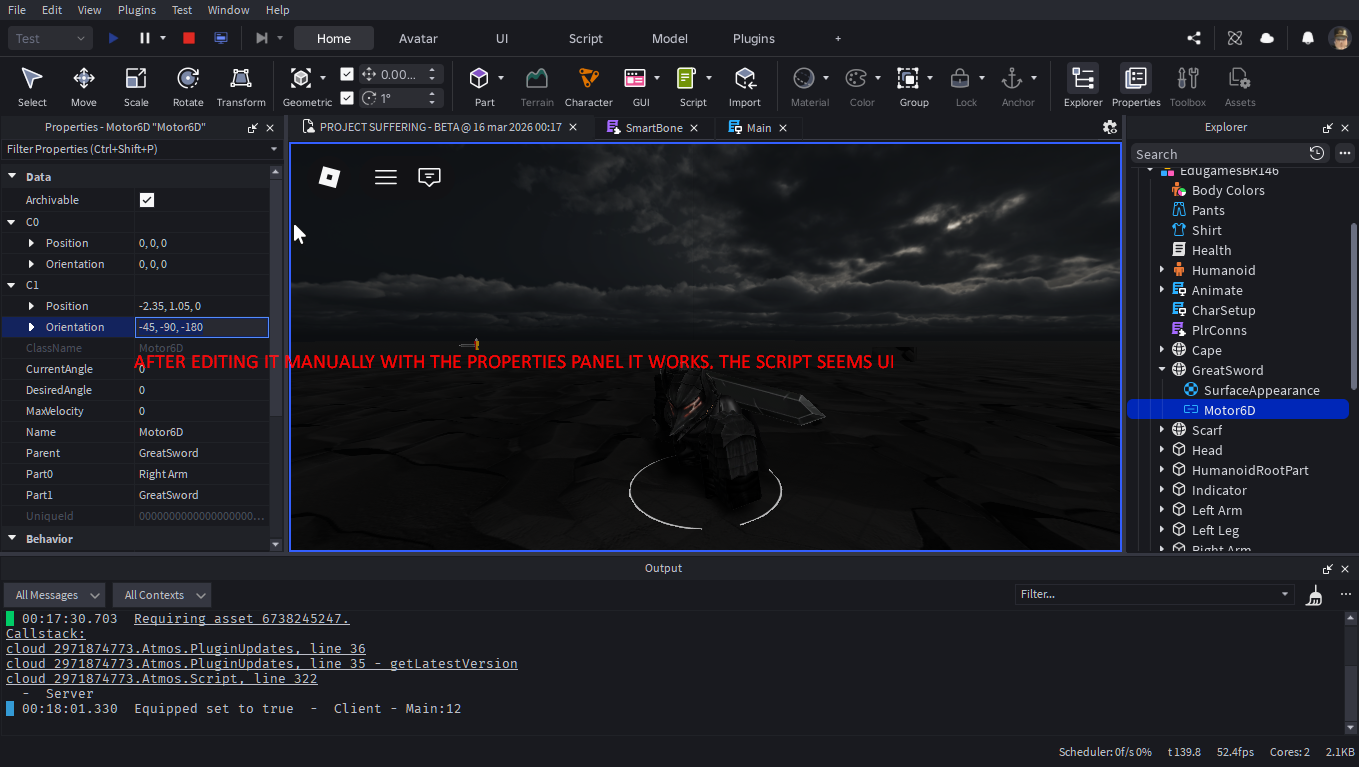Open the Window menu
This screenshot has width=1359, height=767.
228,10
